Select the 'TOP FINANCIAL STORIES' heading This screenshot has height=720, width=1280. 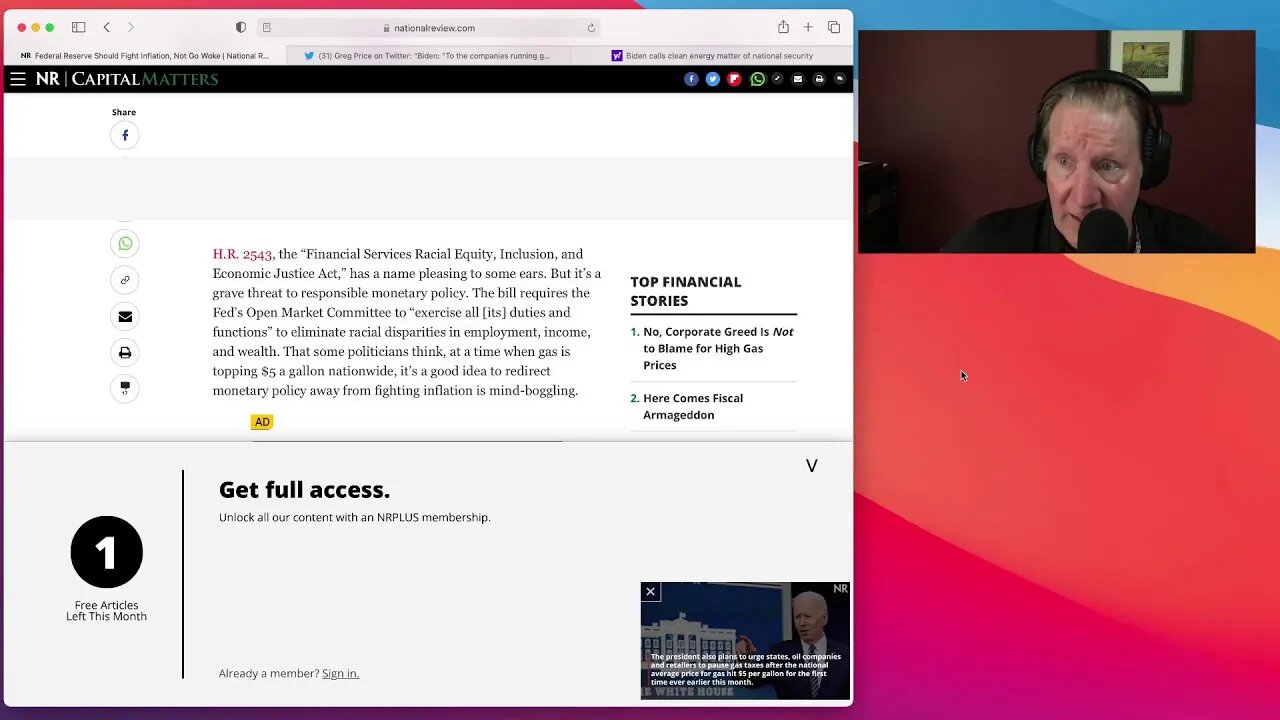(x=686, y=291)
